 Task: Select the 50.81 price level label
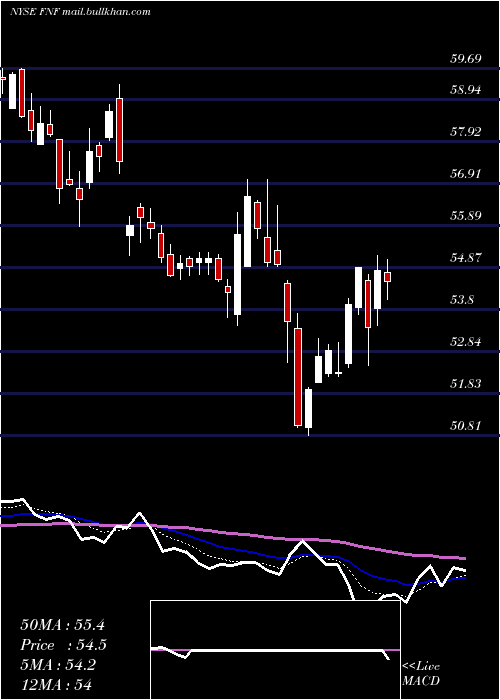pos(465,425)
